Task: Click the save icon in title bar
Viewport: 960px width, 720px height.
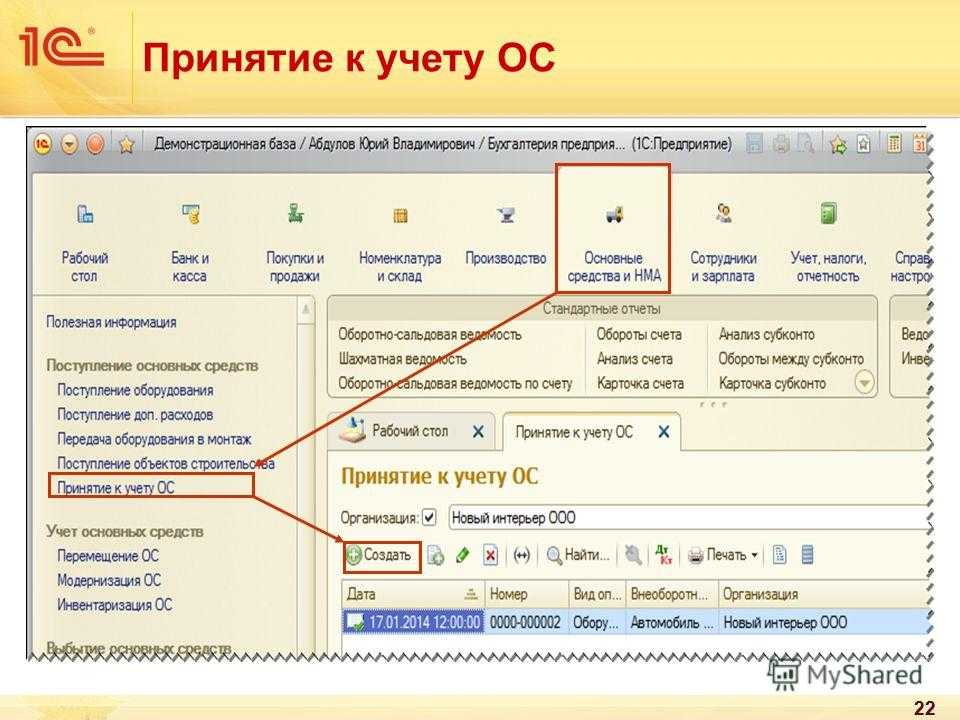Action: (x=754, y=144)
